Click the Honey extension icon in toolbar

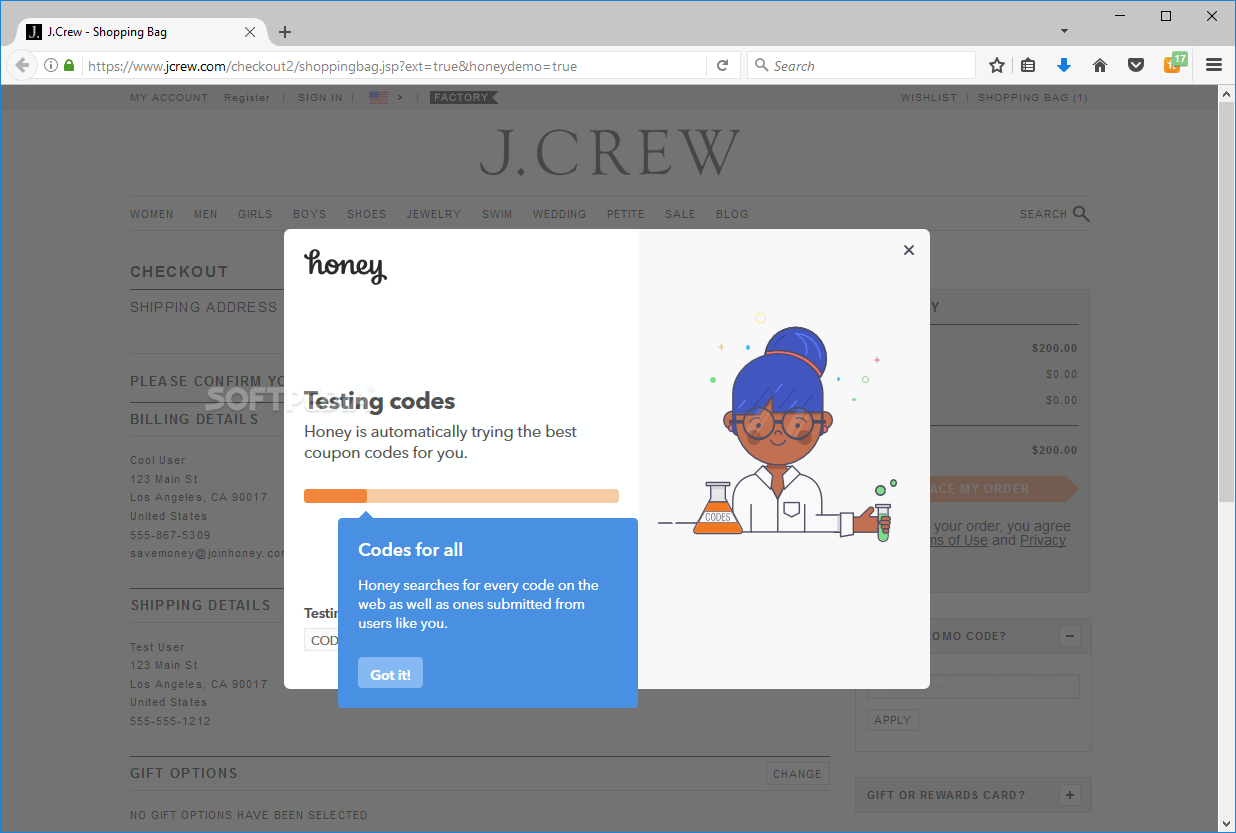coord(1174,64)
